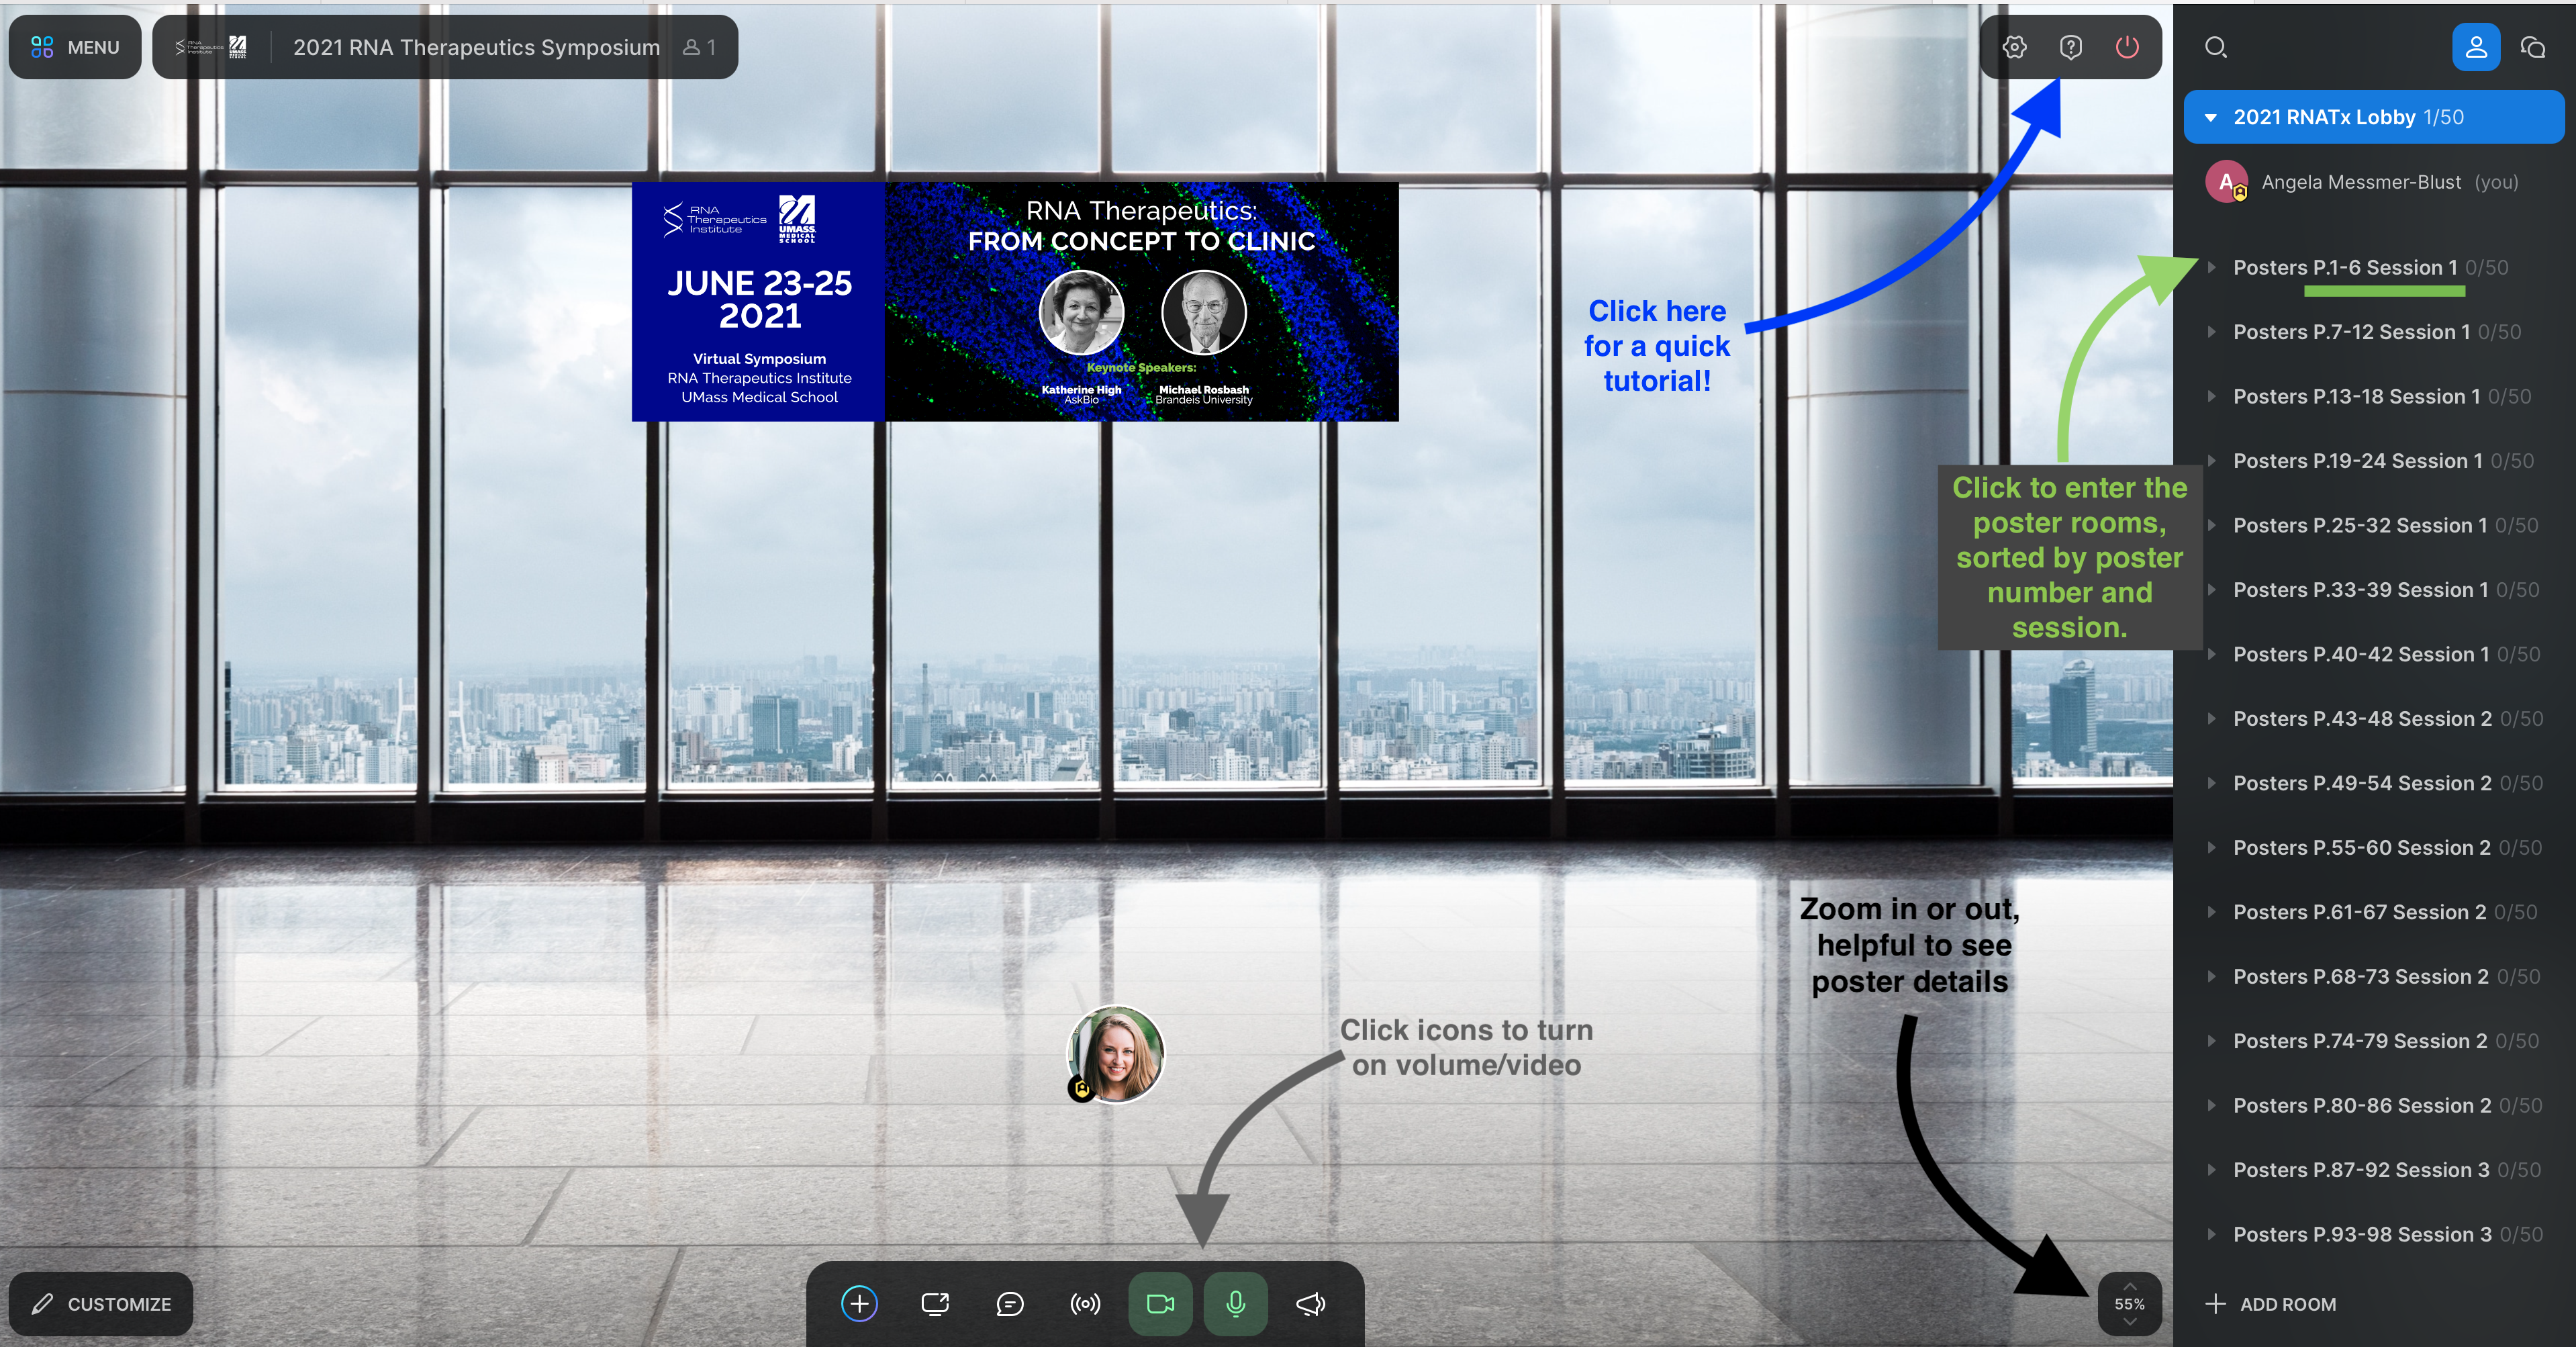Open the search magnifier in sidebar
Image resolution: width=2576 pixels, height=1347 pixels.
(x=2215, y=47)
